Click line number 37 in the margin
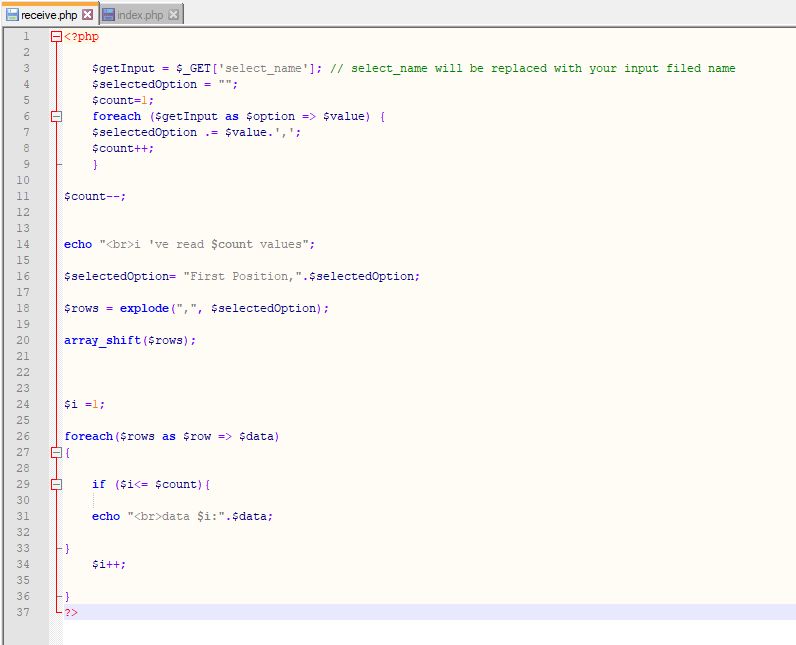 (x=23, y=612)
